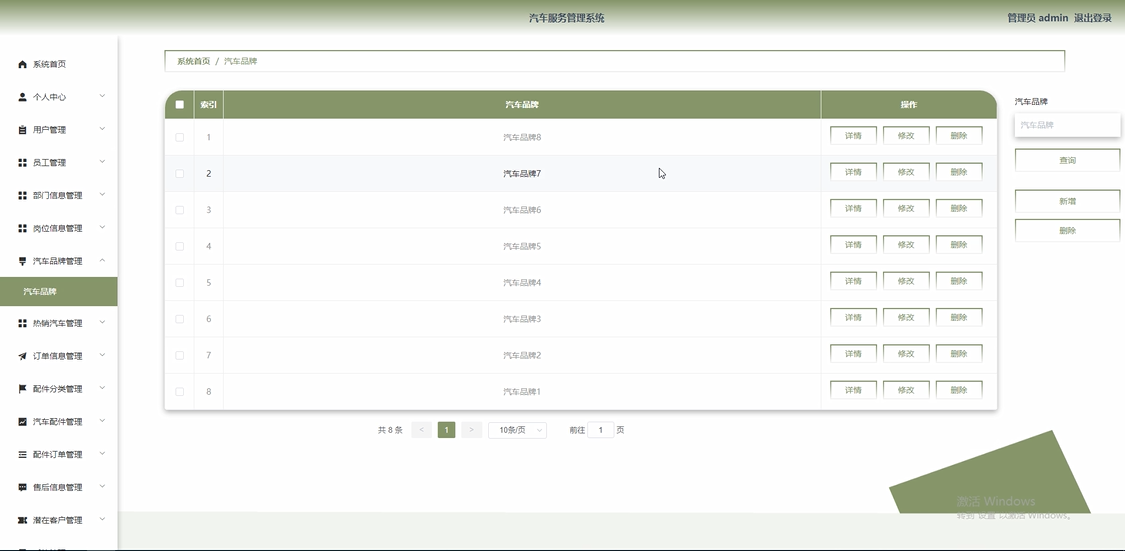Click the clipboard icon for 用户管理
Image resolution: width=1125 pixels, height=551 pixels.
[x=22, y=130]
